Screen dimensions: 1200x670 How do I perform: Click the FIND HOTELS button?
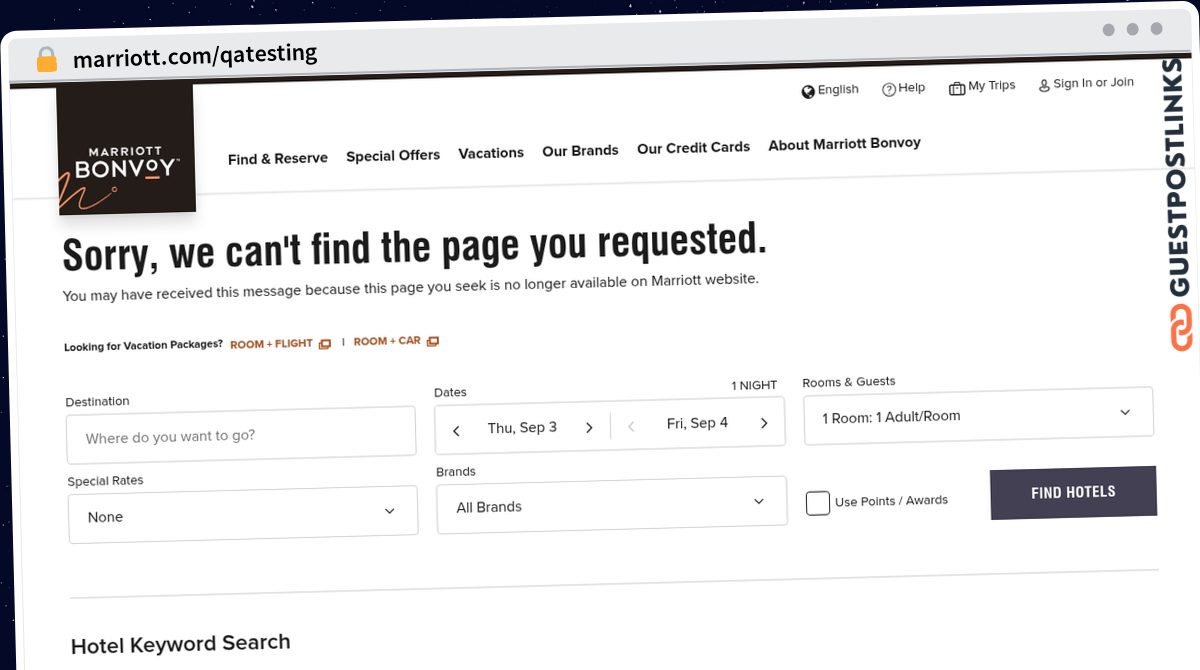[x=1073, y=492]
